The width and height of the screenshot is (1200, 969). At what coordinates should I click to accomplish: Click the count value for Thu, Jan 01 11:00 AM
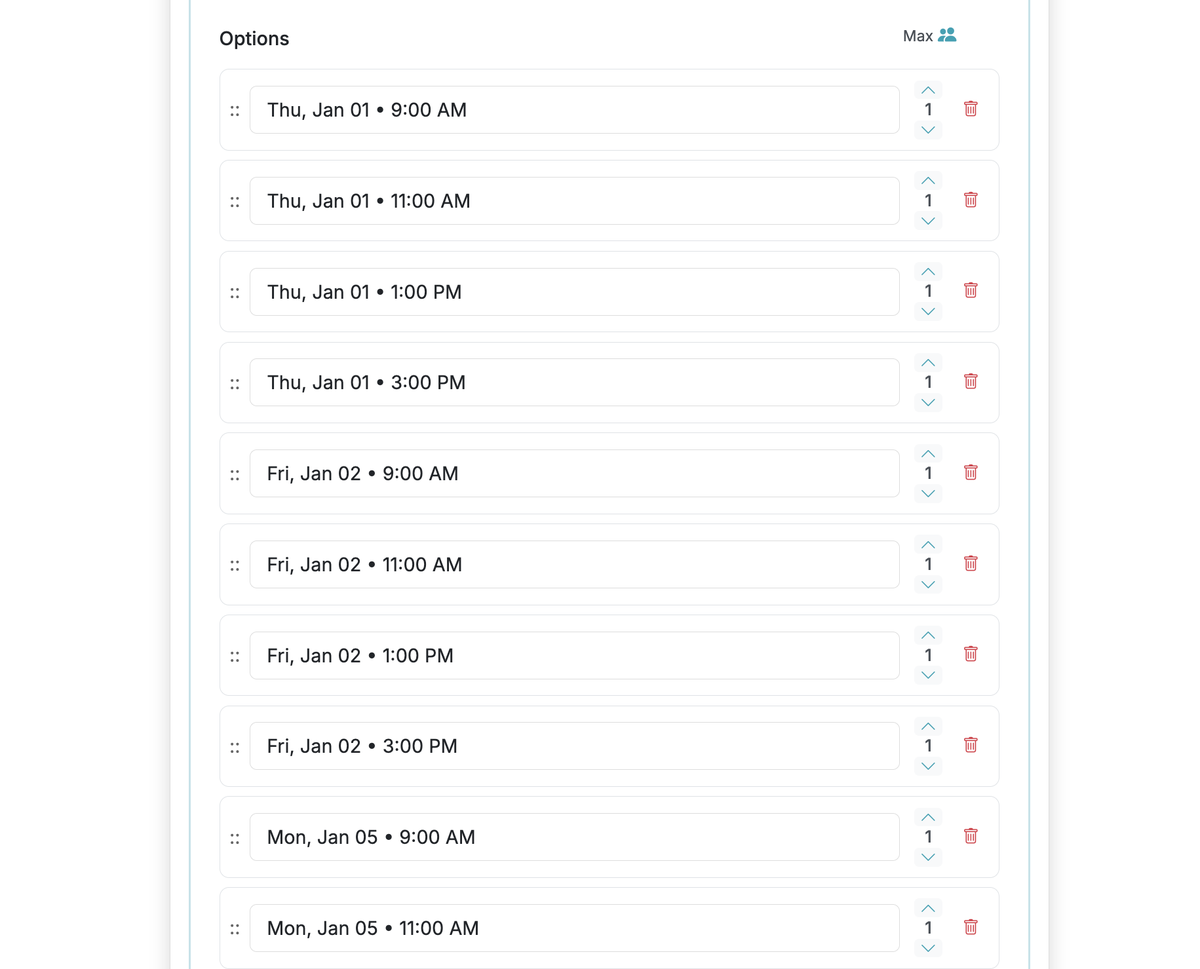pos(927,200)
